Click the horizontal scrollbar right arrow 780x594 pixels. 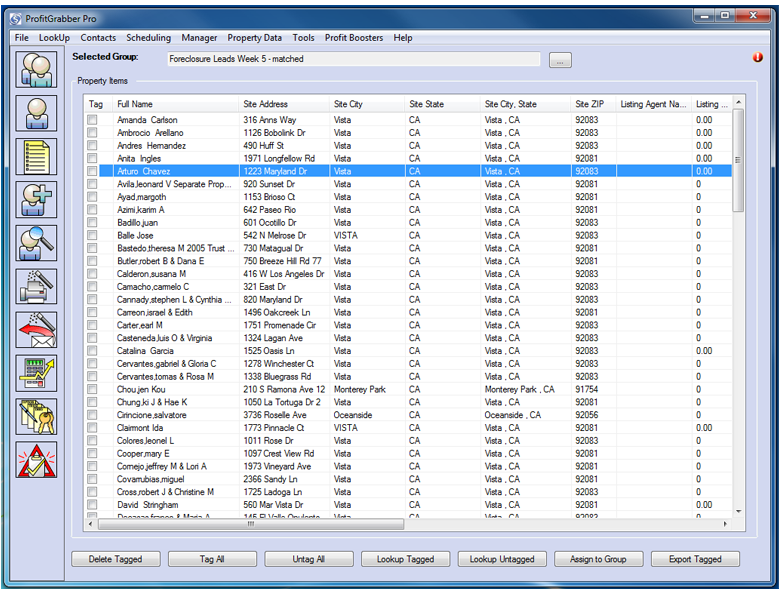(x=725, y=524)
